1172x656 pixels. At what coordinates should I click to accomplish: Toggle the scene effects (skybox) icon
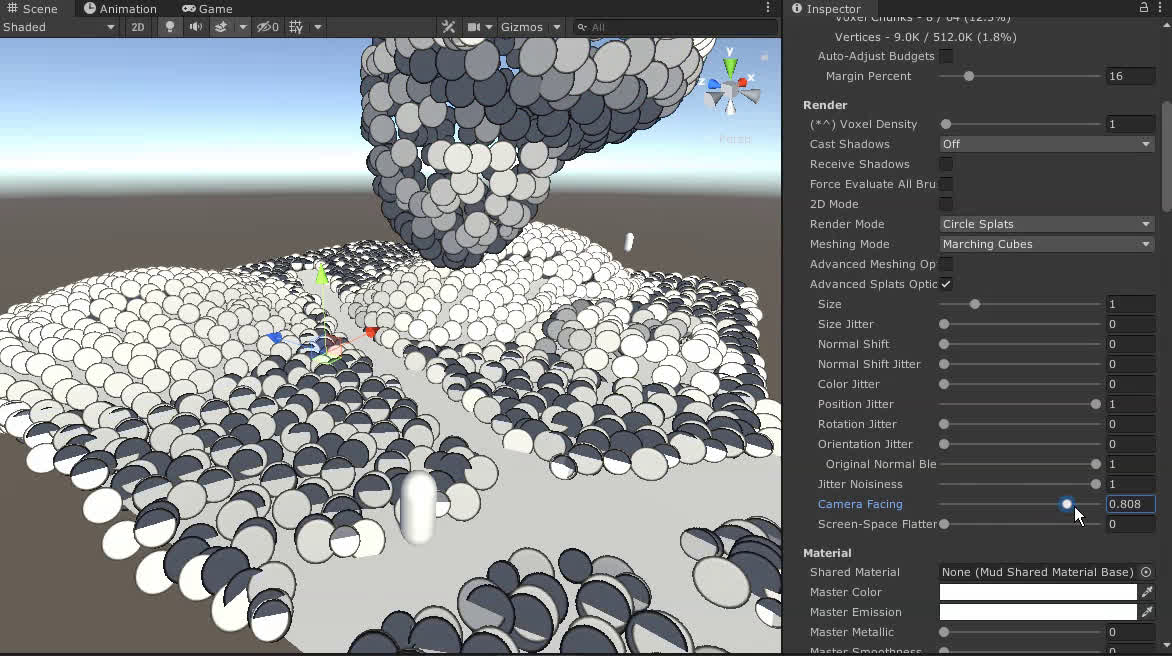(x=221, y=27)
